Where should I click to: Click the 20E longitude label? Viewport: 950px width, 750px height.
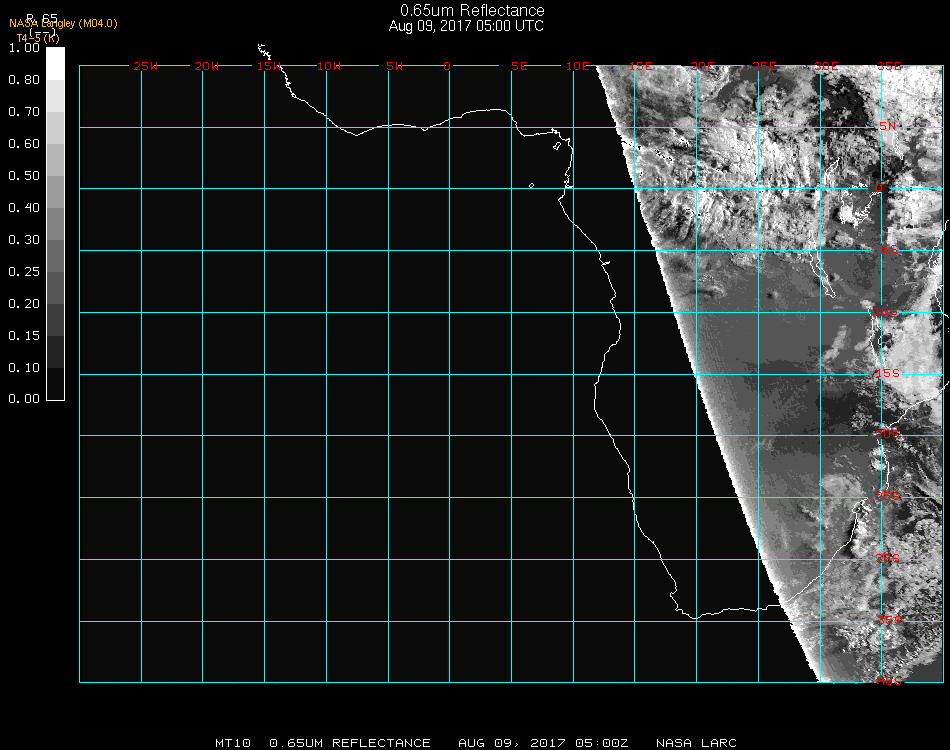coord(703,67)
